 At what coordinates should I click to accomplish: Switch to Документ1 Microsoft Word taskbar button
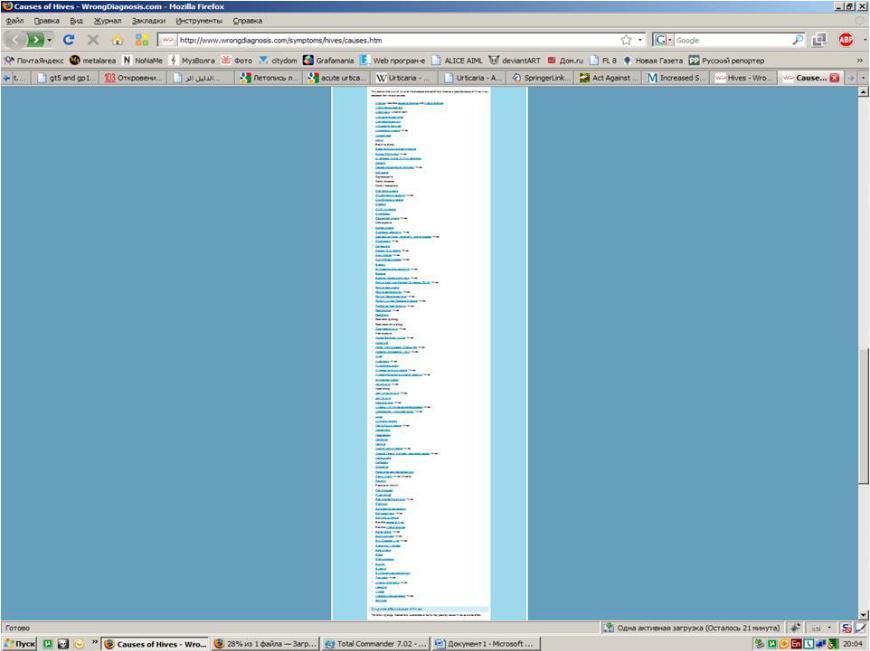[x=485, y=644]
